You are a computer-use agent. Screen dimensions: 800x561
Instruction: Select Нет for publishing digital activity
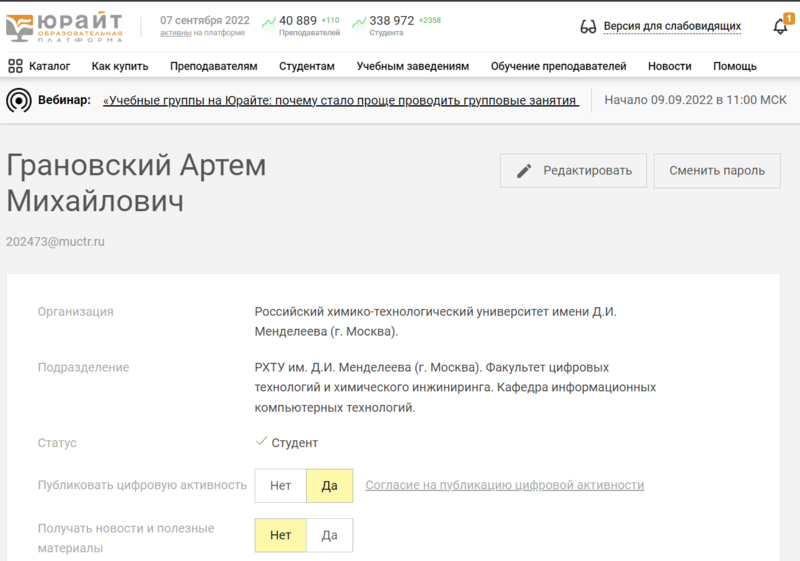pyautogui.click(x=280, y=486)
